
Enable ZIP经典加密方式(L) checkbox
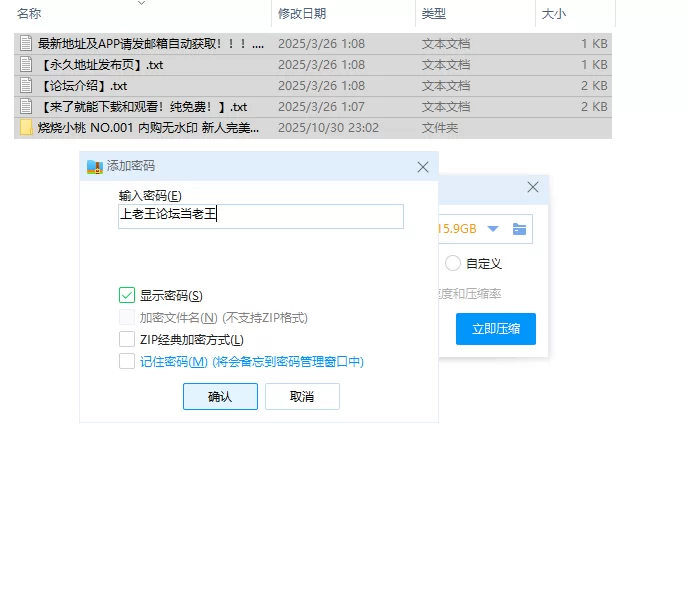coord(127,339)
